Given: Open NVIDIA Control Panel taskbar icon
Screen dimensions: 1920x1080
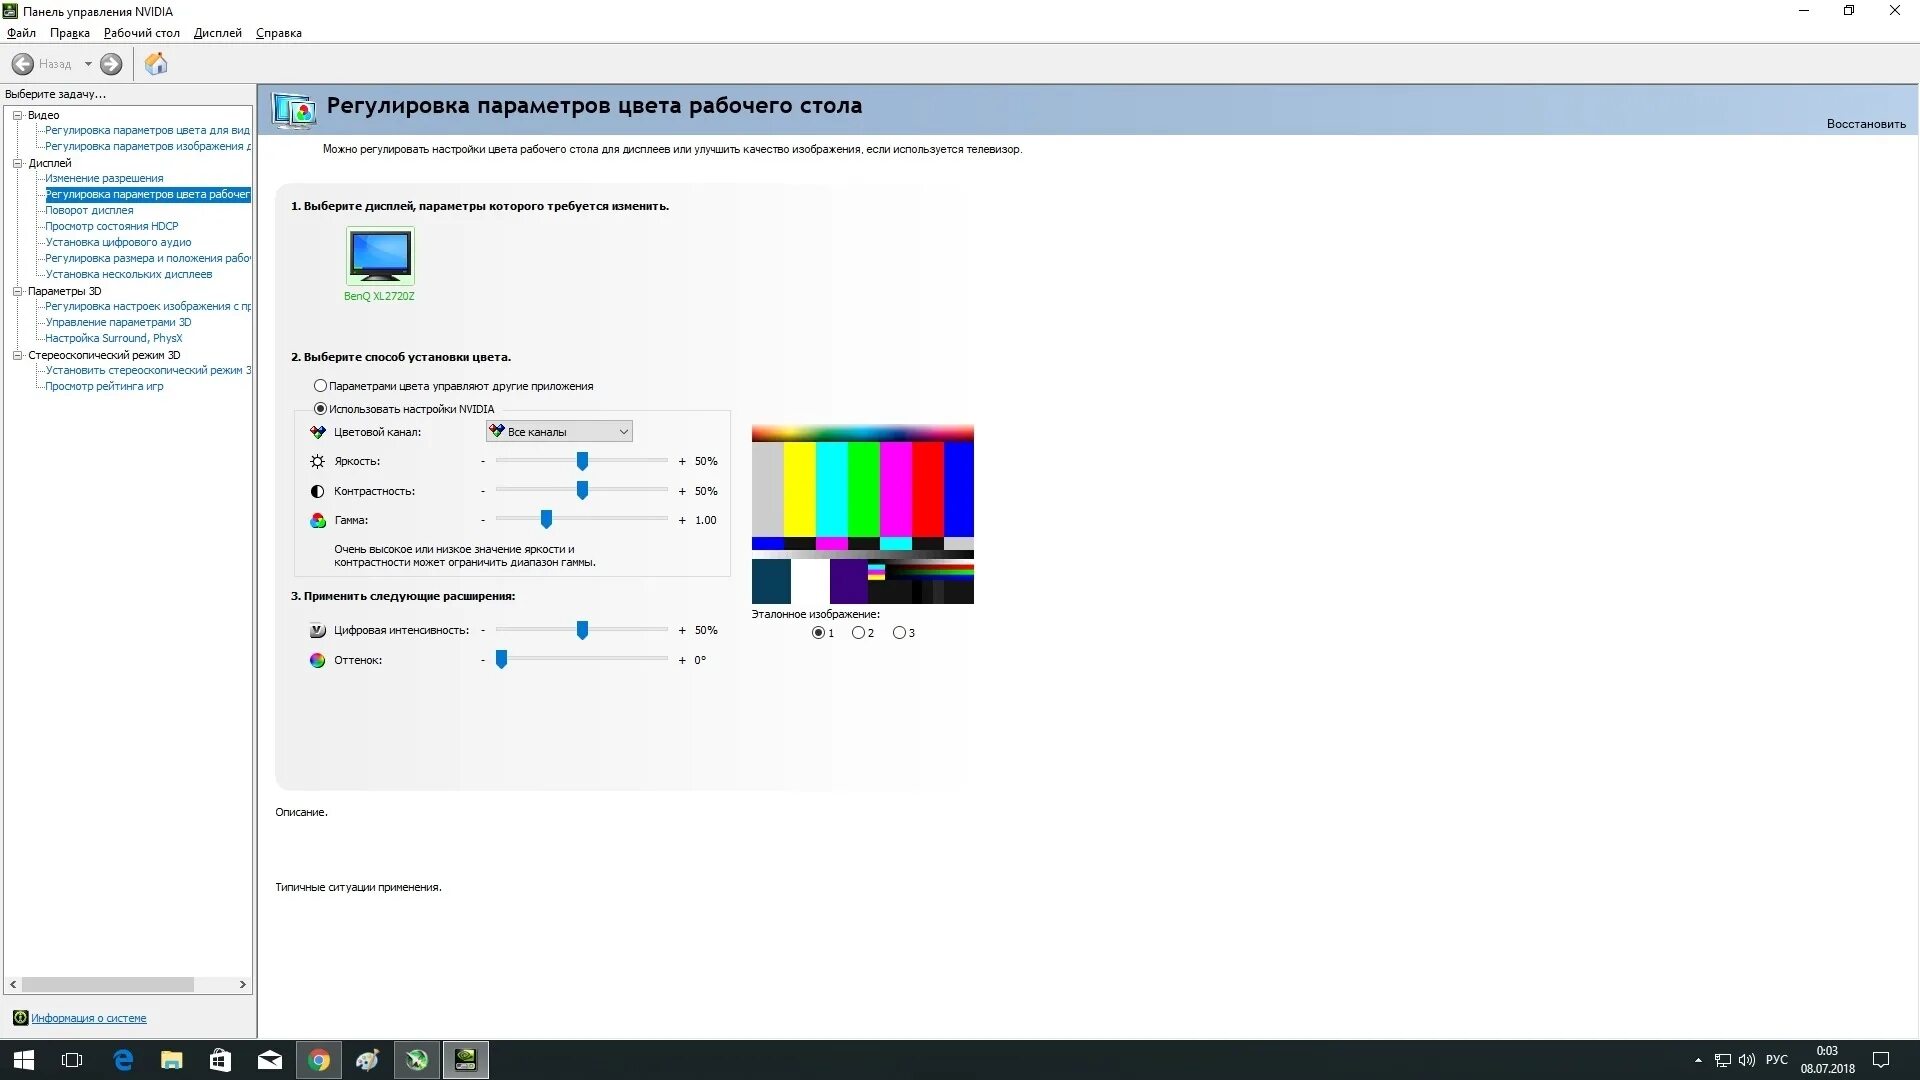Looking at the screenshot, I should [x=465, y=1060].
